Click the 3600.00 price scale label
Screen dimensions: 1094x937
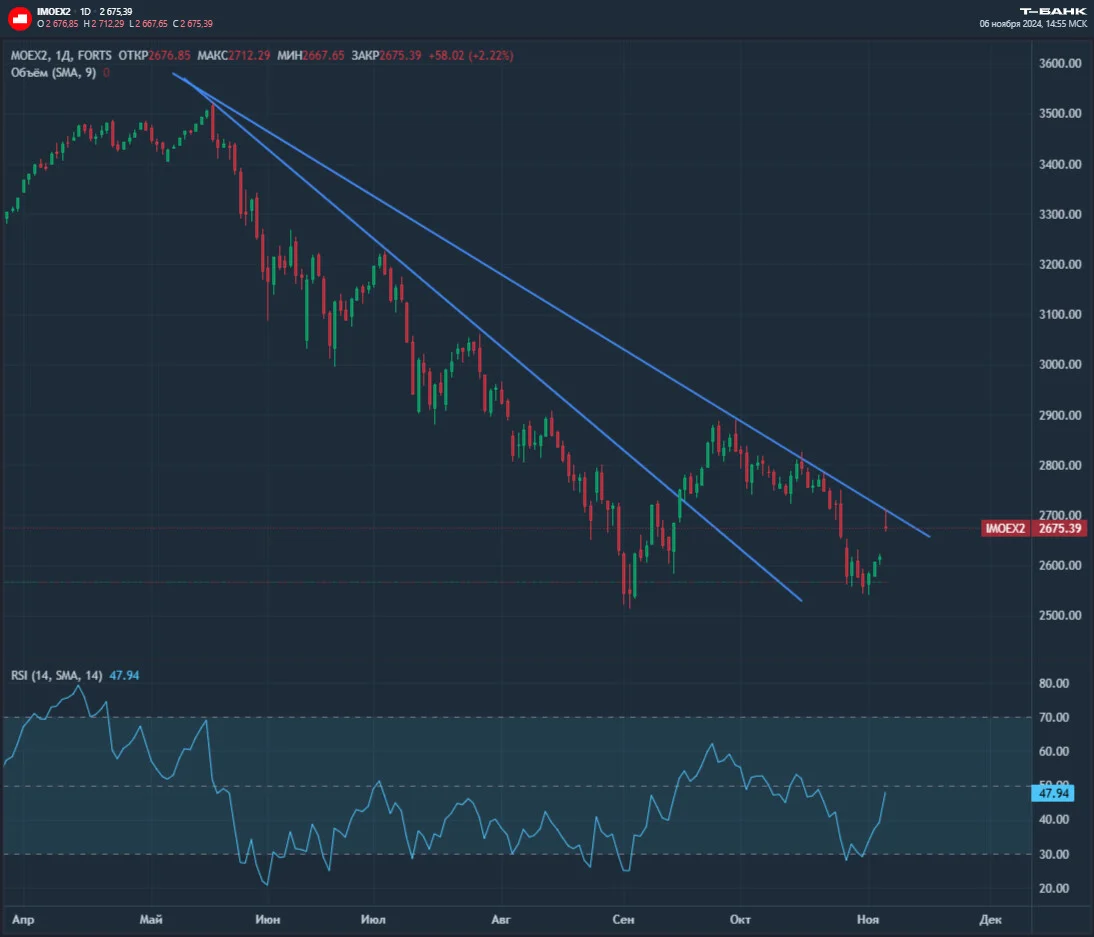pos(1060,63)
